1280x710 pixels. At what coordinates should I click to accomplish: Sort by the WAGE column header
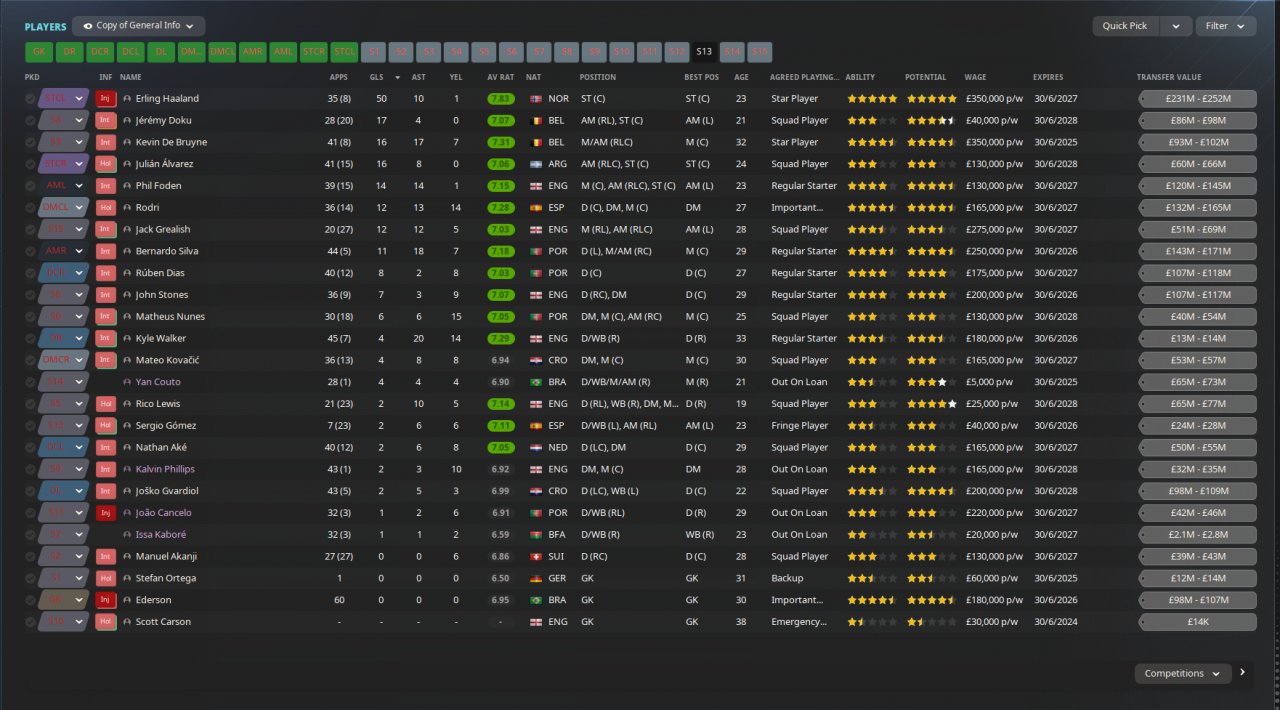(x=975, y=77)
